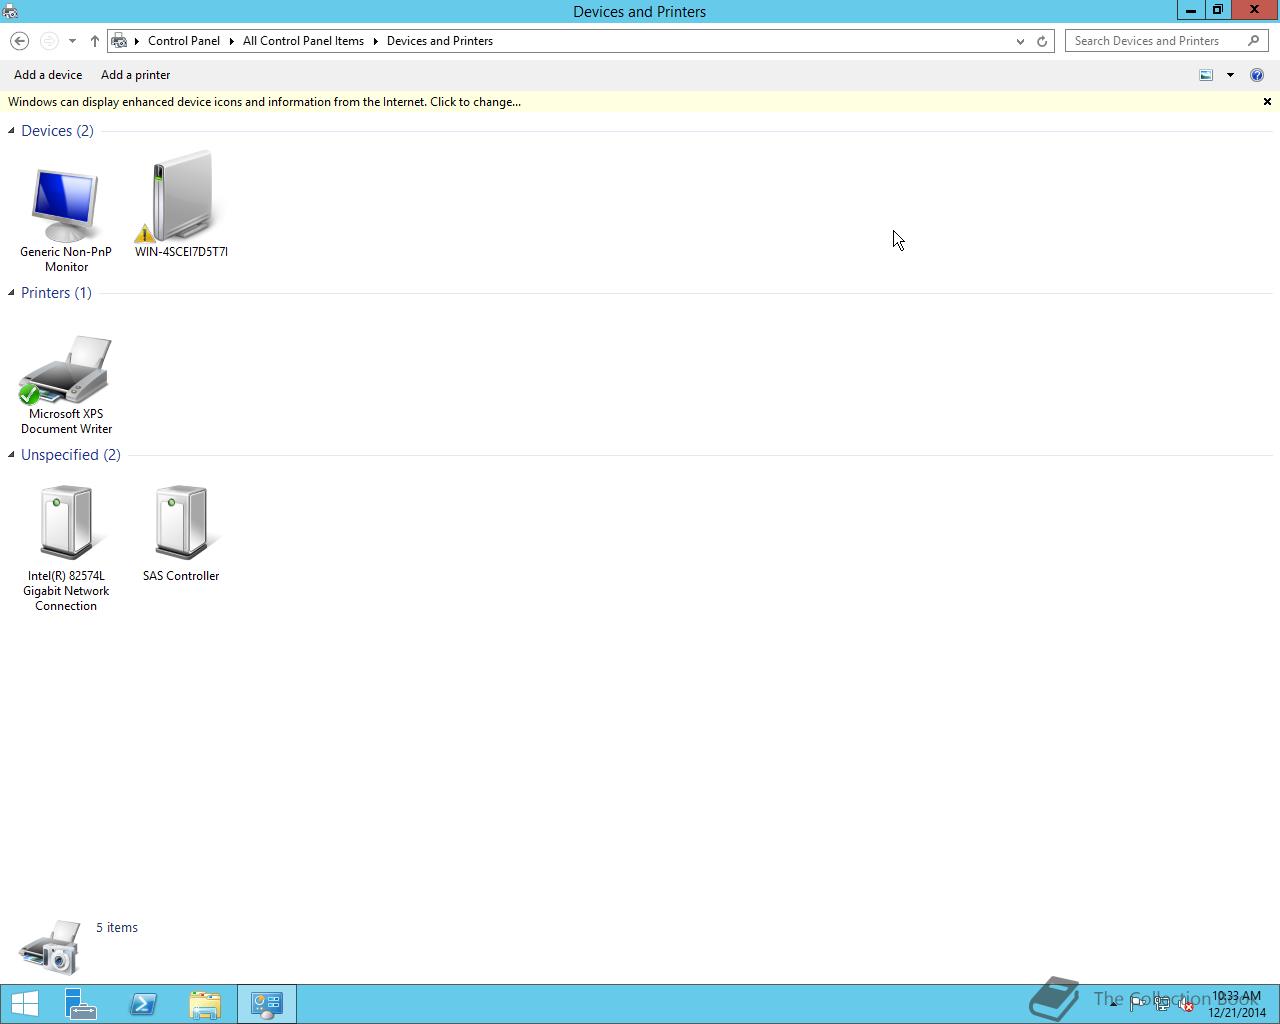Click the Devices and Printers breadcrumb
The width and height of the screenshot is (1280, 1024).
(x=440, y=41)
